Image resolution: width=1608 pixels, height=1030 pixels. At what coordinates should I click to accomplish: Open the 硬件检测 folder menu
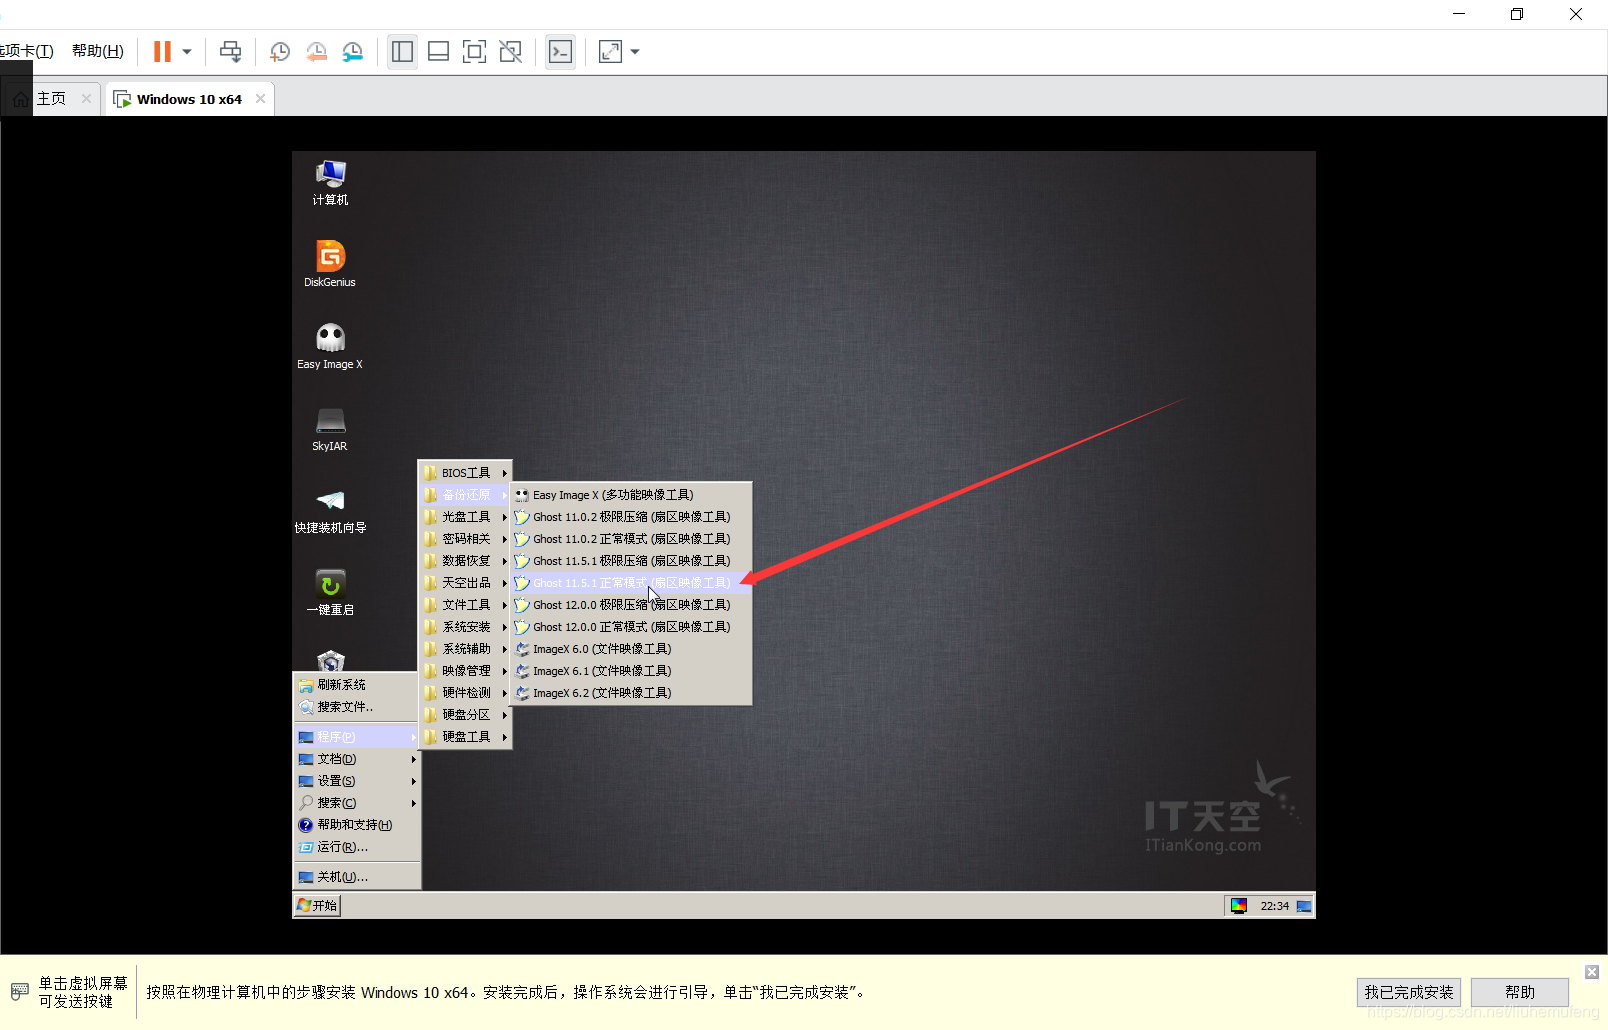pyautogui.click(x=465, y=693)
